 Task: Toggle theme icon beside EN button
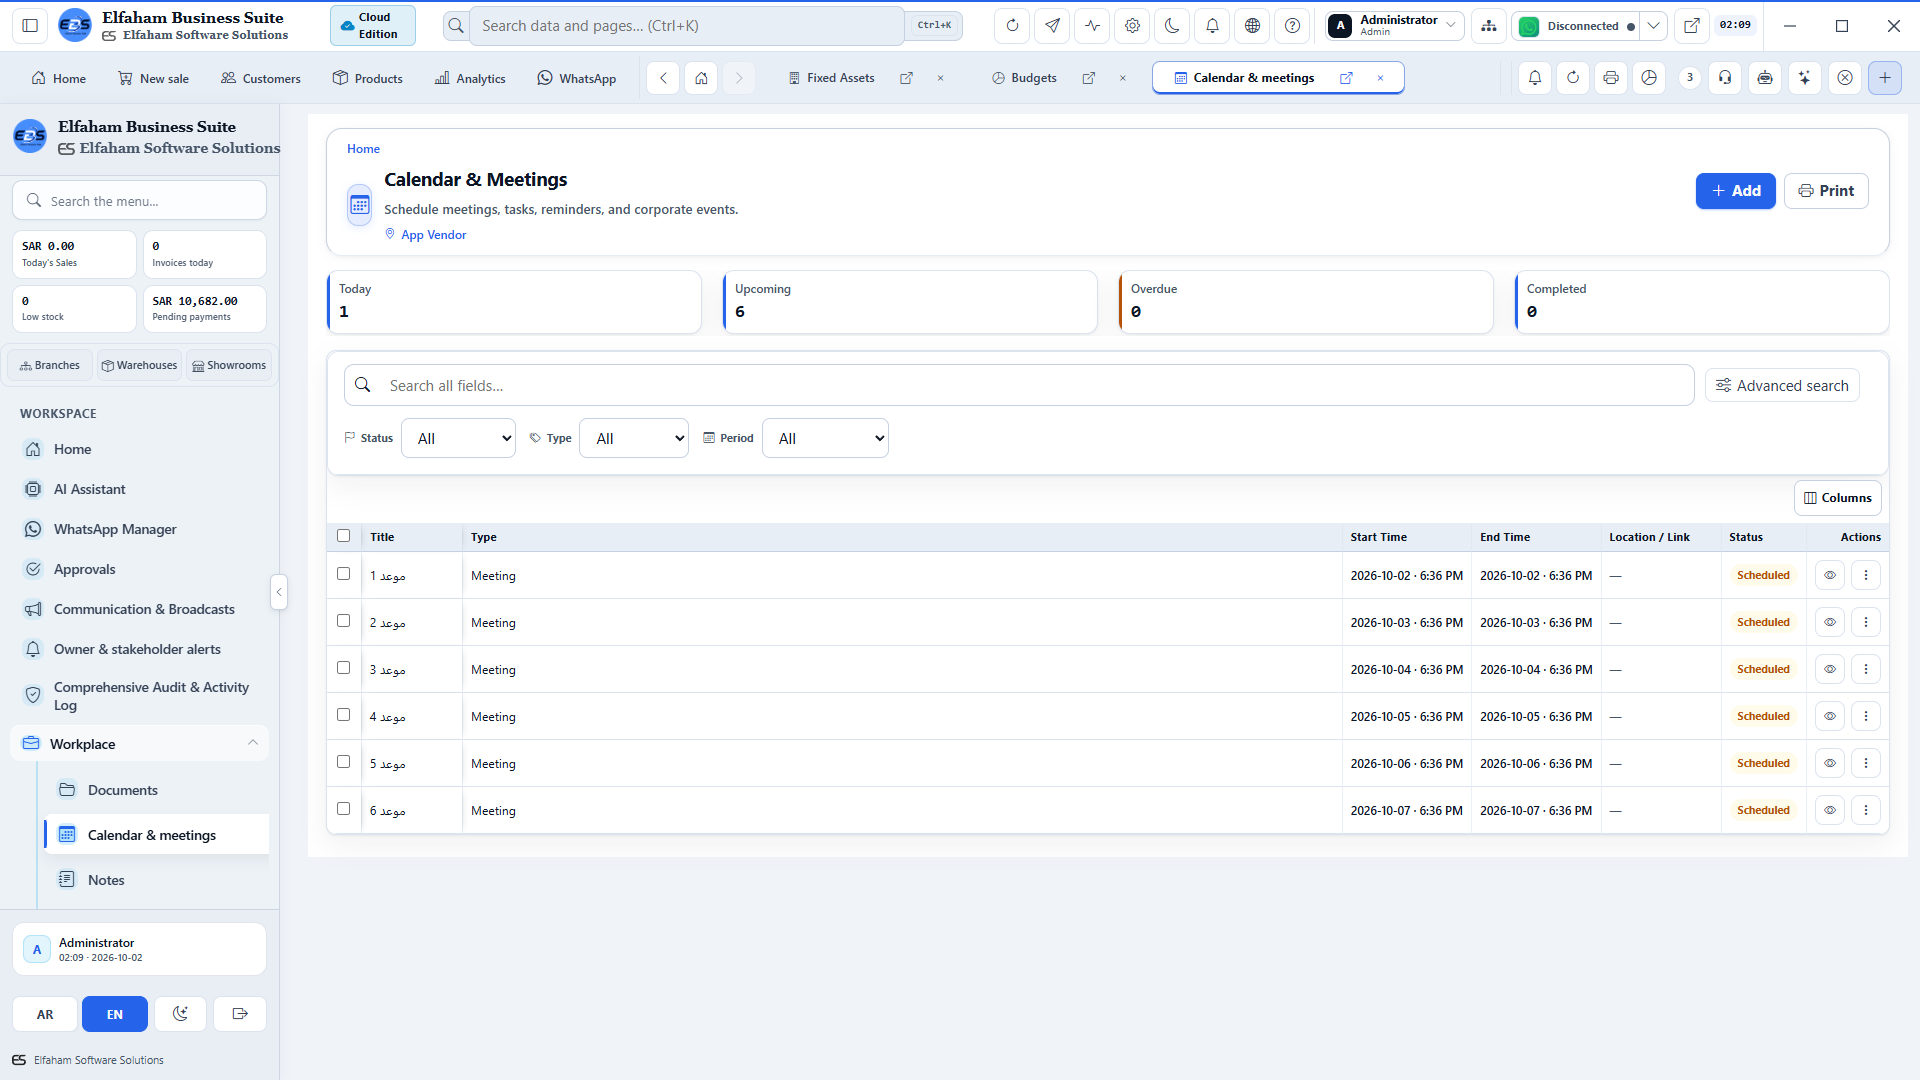pos(180,1014)
